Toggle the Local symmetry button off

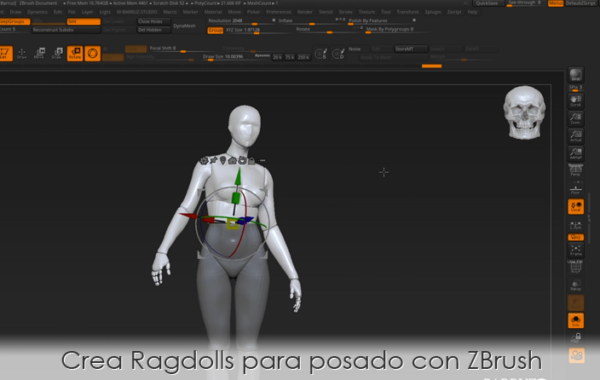pyautogui.click(x=576, y=206)
